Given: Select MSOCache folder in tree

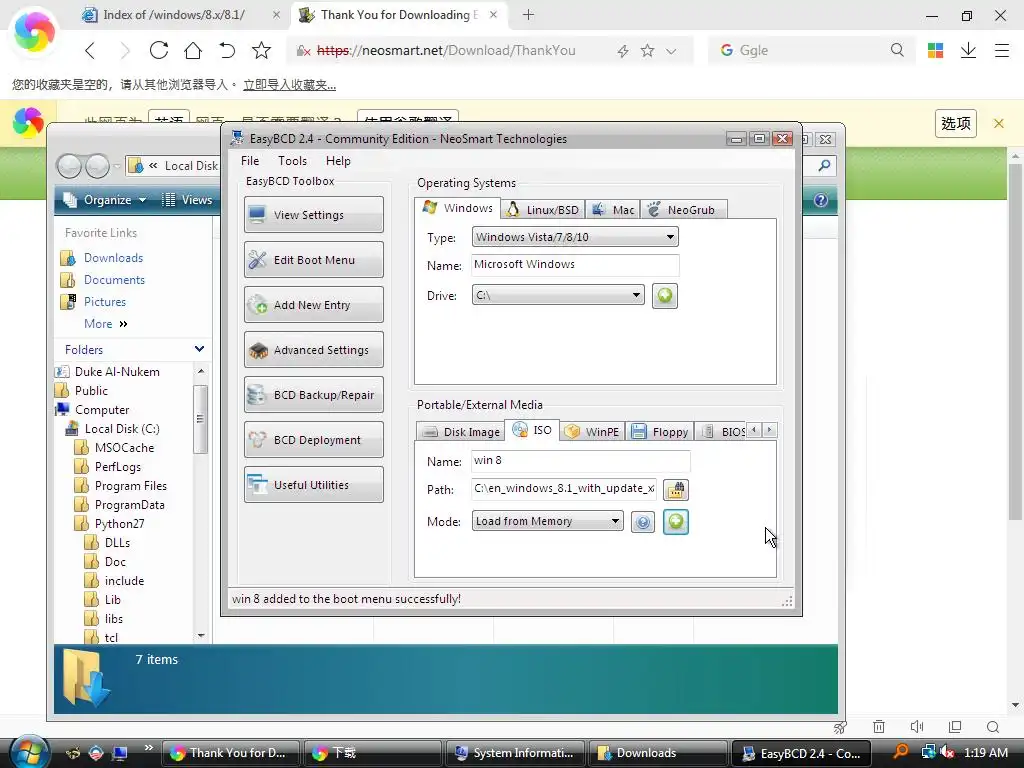Looking at the screenshot, I should point(124,447).
